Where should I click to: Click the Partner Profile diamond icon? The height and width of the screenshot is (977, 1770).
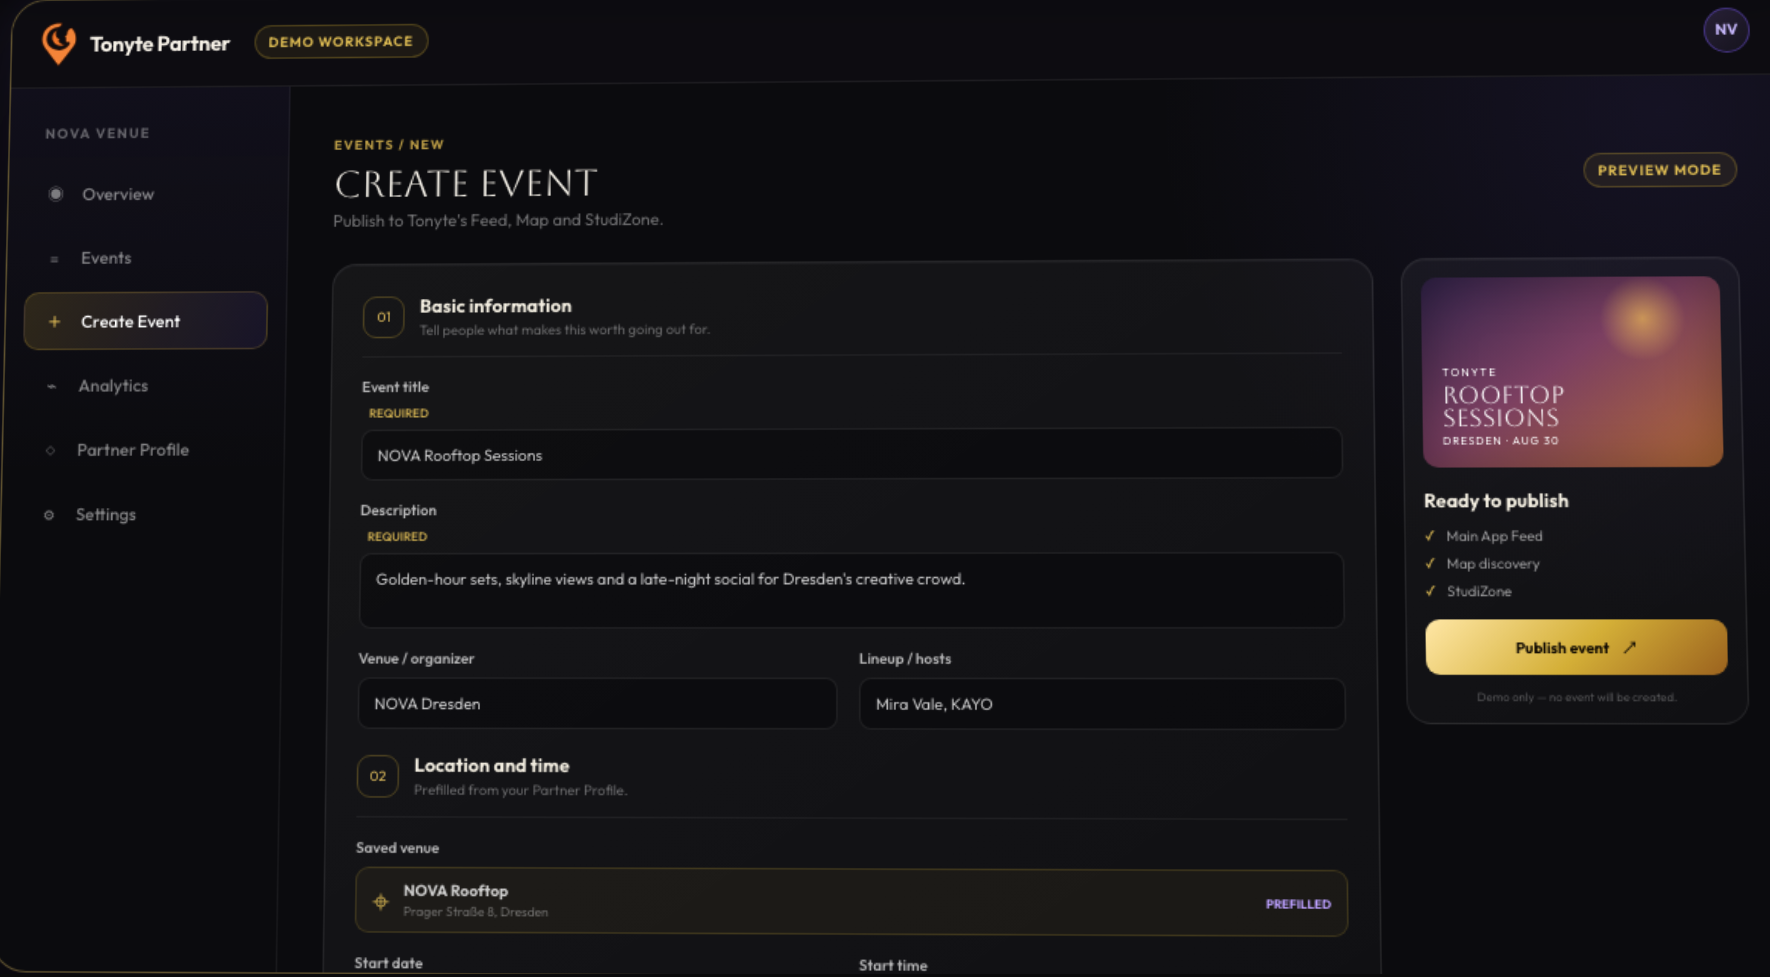pos(50,450)
